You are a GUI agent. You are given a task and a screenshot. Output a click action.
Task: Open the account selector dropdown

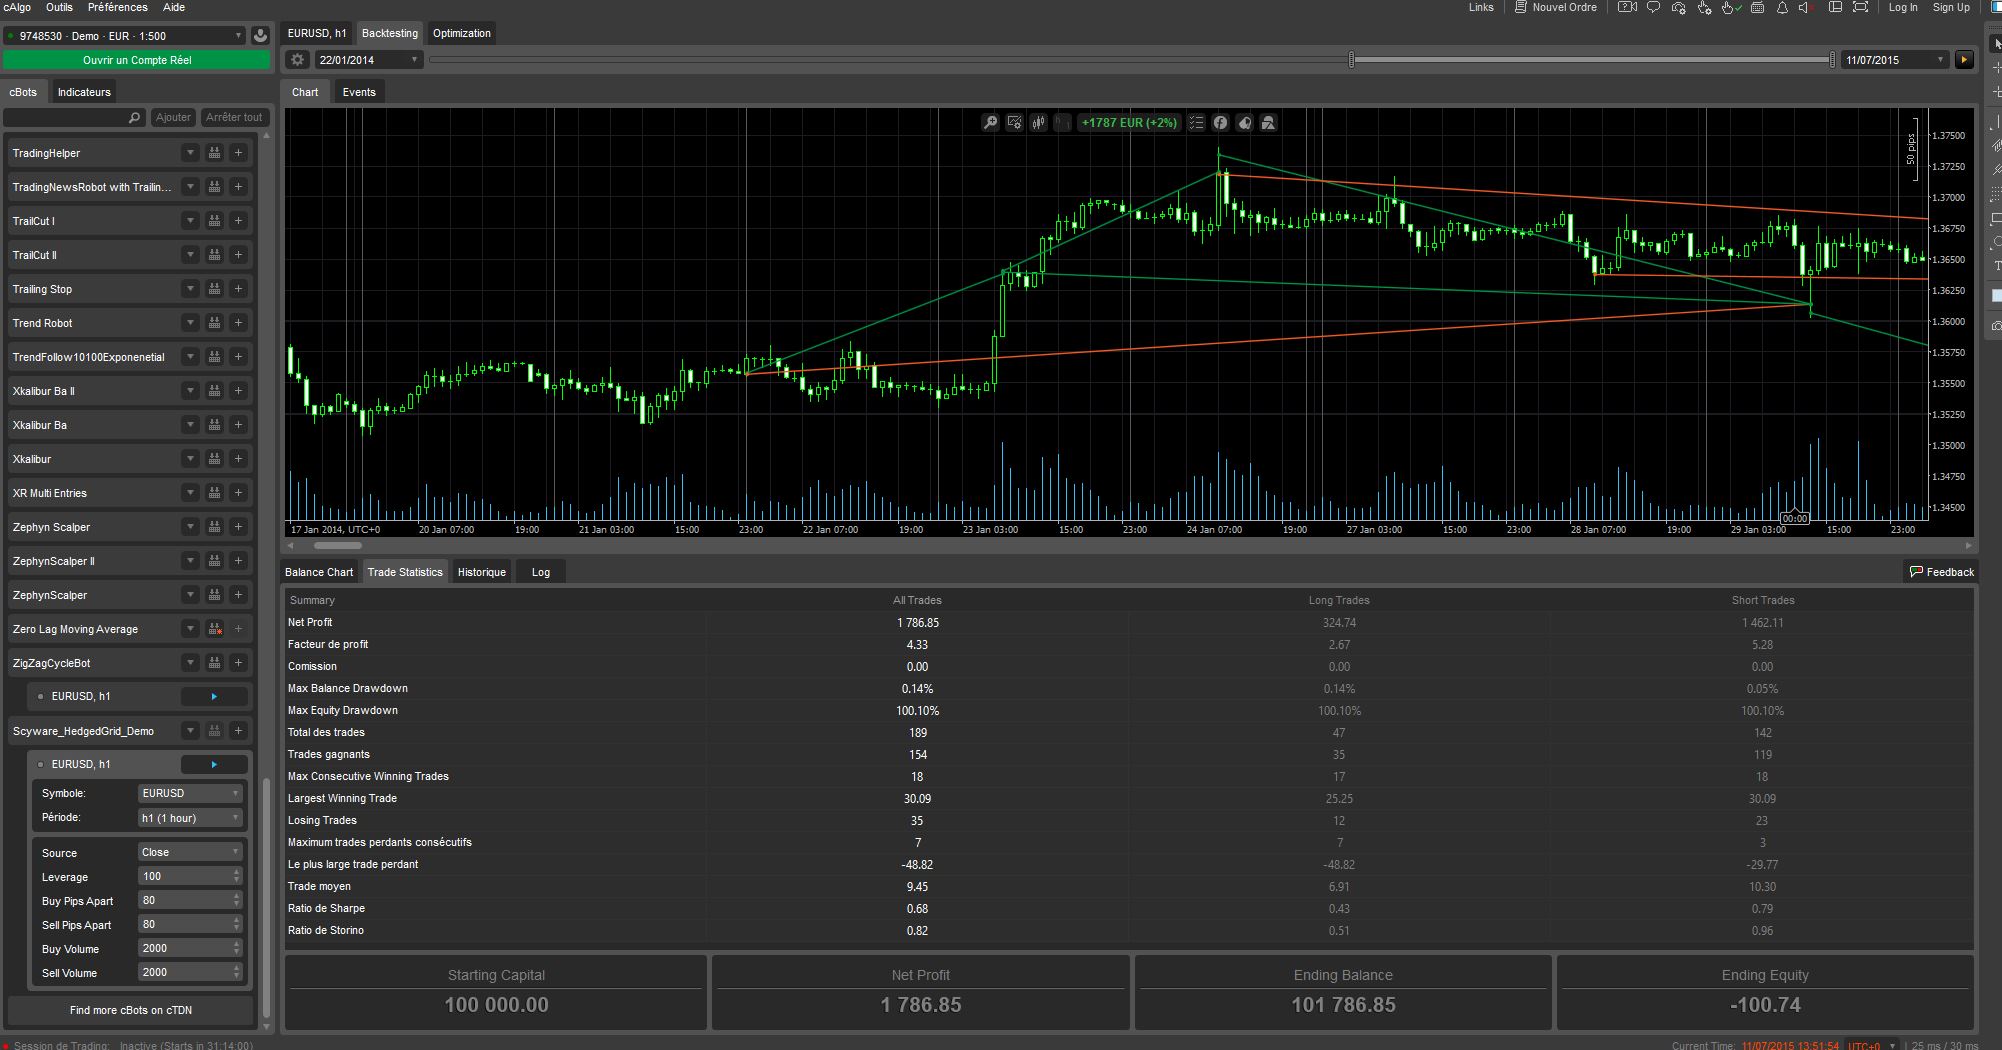(124, 35)
